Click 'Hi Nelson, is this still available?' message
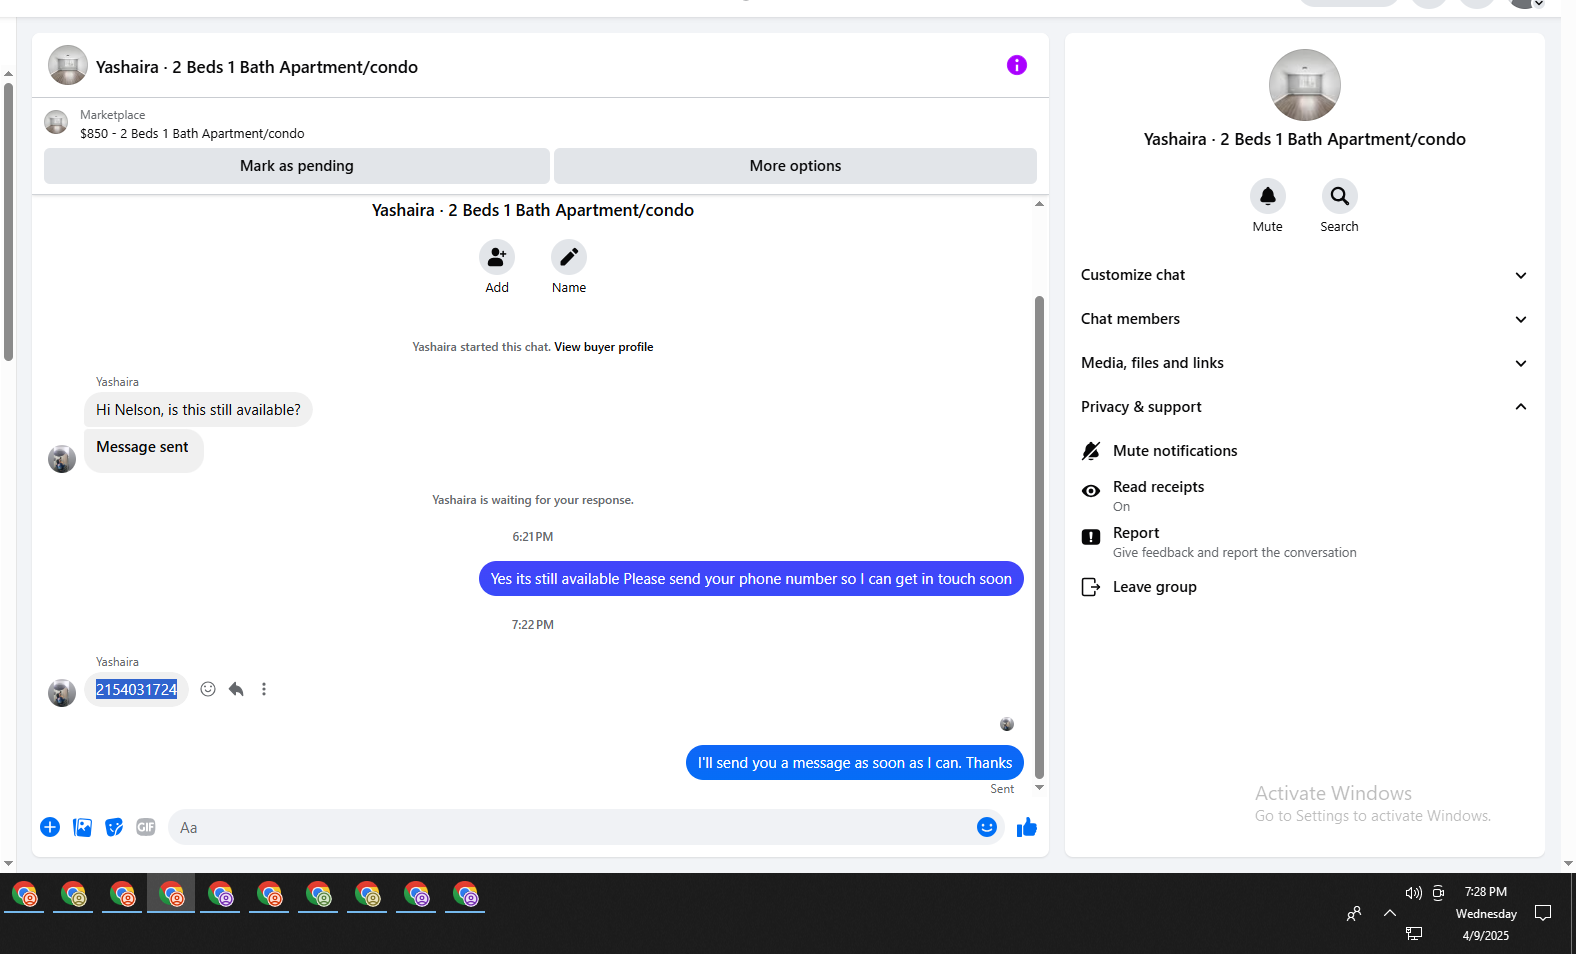Image resolution: width=1576 pixels, height=954 pixels. pos(198,410)
